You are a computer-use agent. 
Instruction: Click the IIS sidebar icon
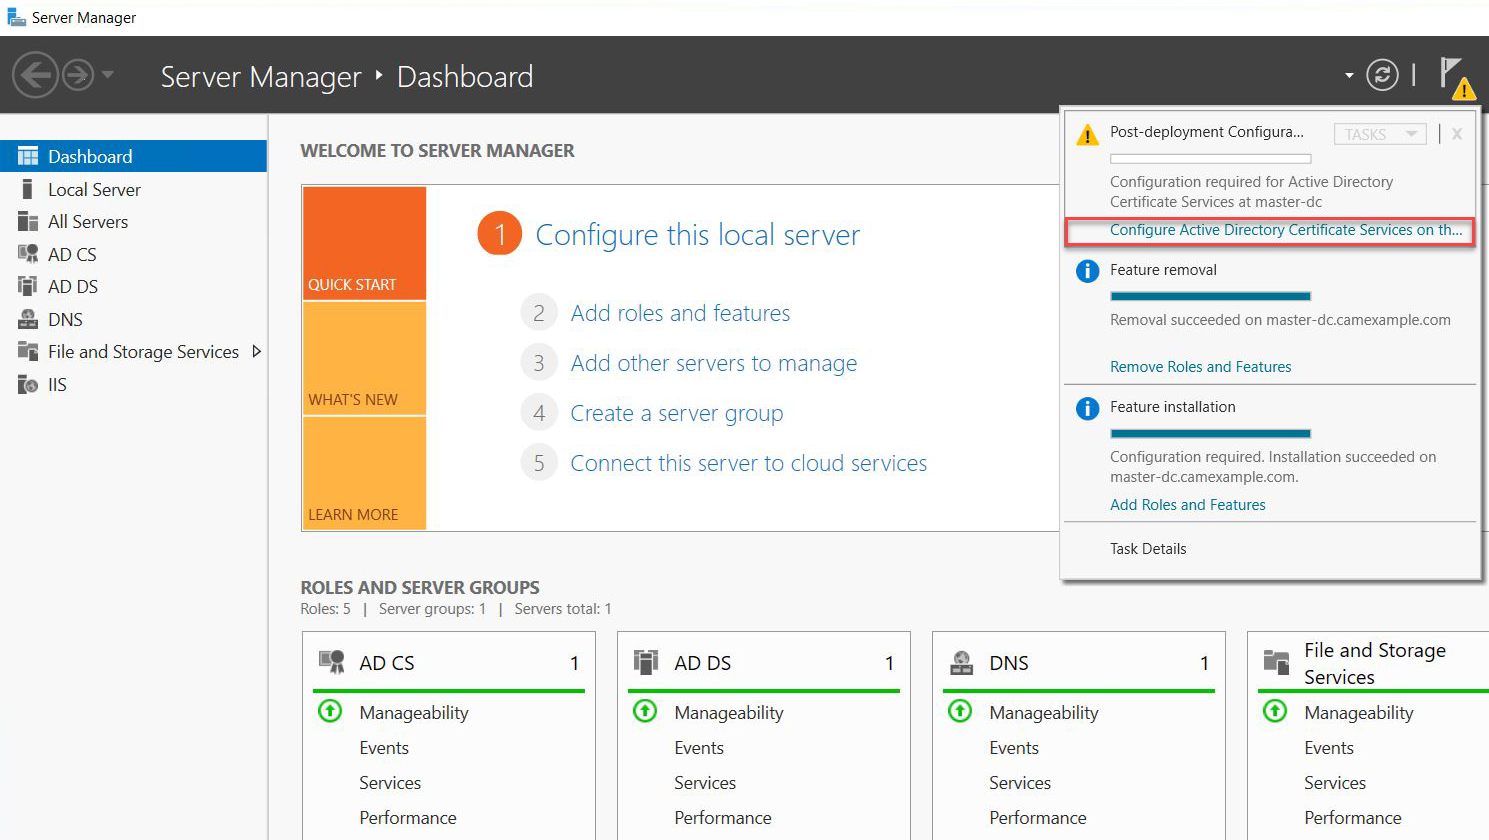(28, 384)
